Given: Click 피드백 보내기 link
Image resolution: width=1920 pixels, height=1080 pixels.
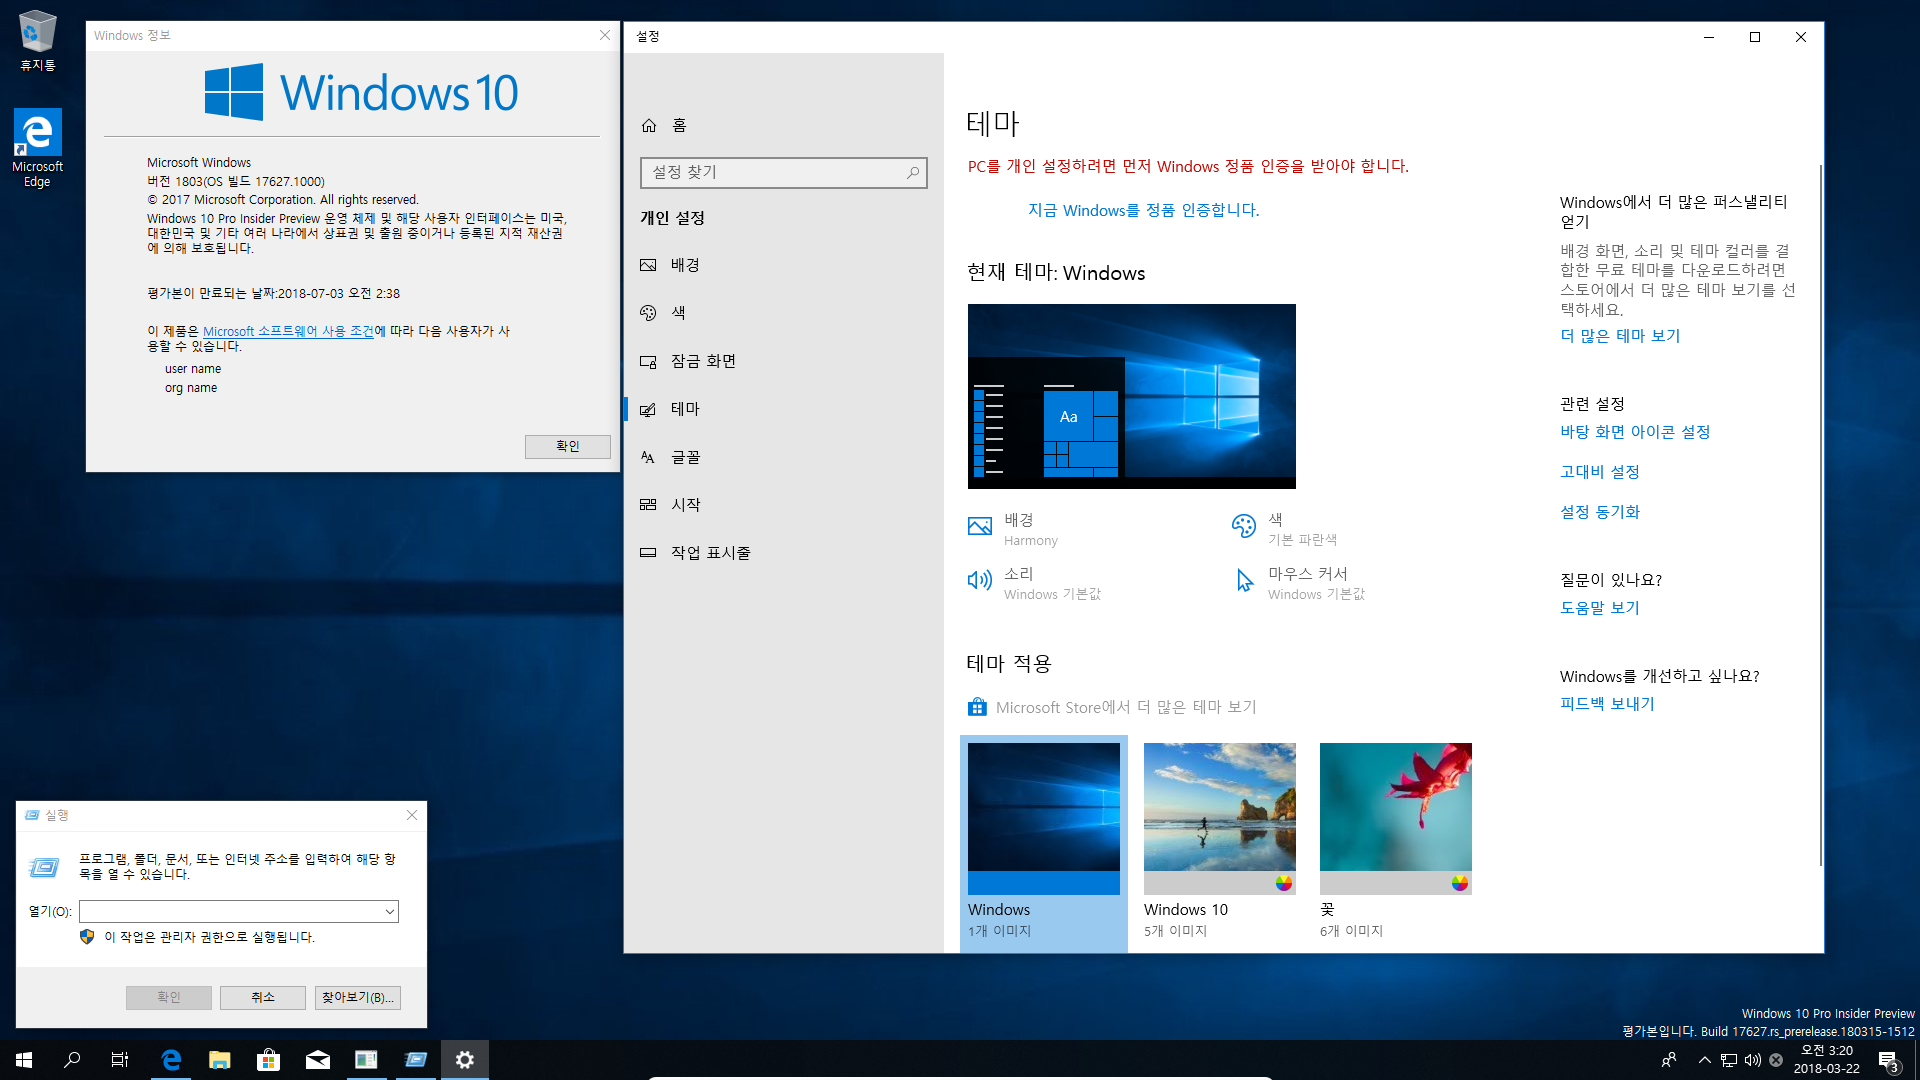Looking at the screenshot, I should click(1607, 704).
